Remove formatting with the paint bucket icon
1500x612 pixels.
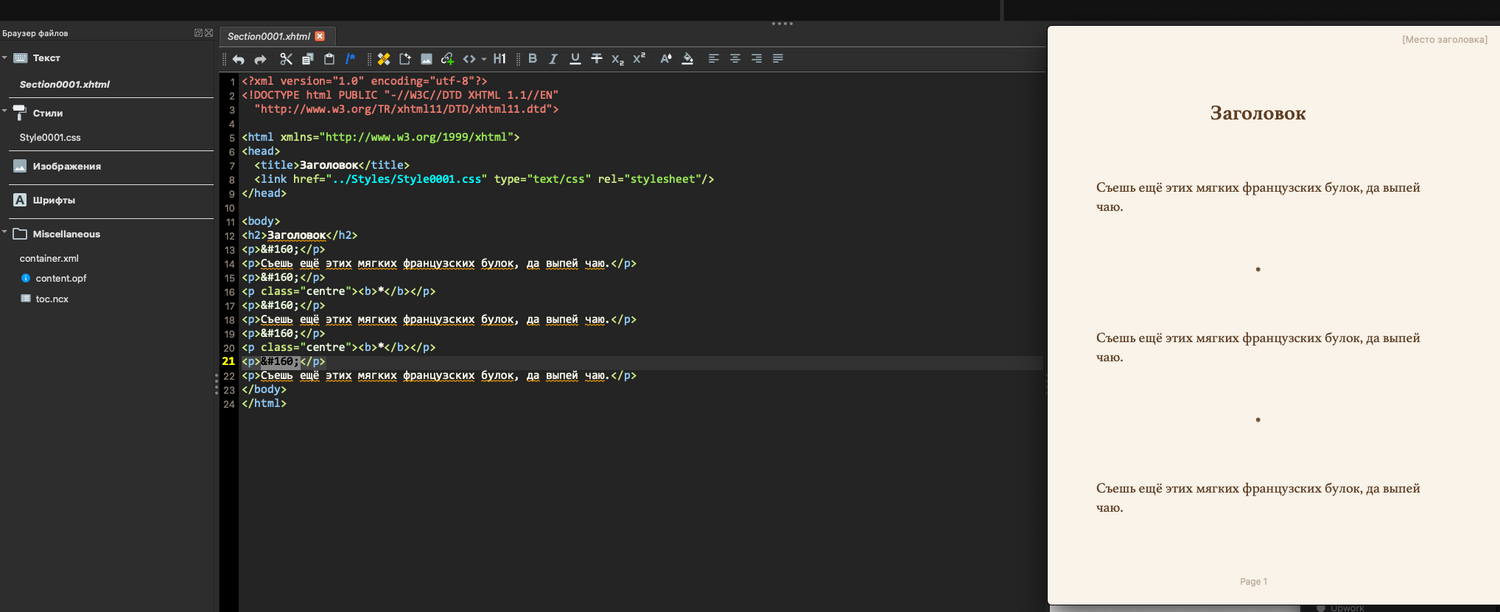click(x=688, y=59)
